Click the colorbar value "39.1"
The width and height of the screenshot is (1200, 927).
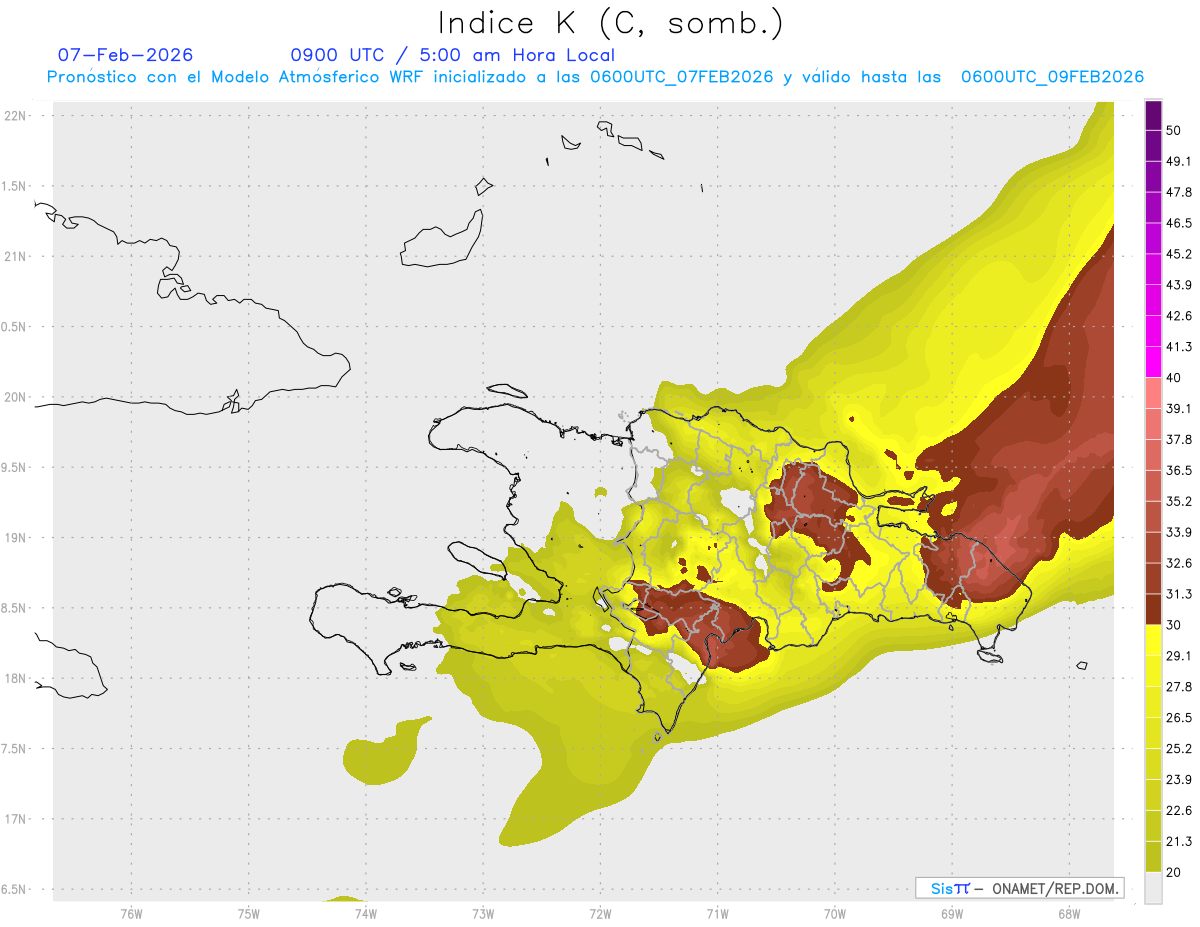[1179, 409]
